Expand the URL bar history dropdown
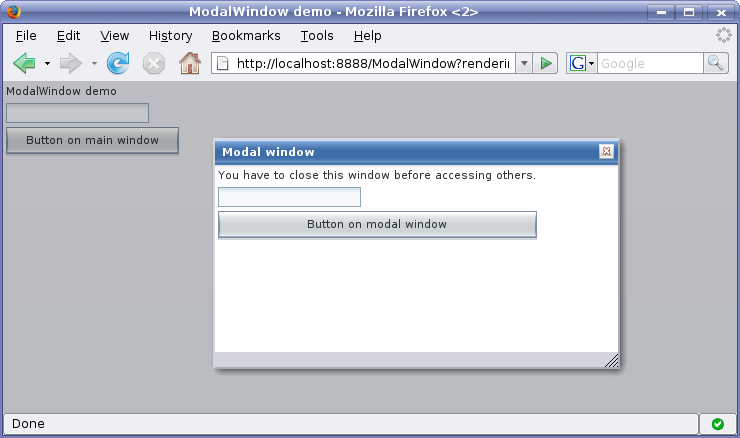This screenshot has width=740, height=438. pyautogui.click(x=523, y=64)
